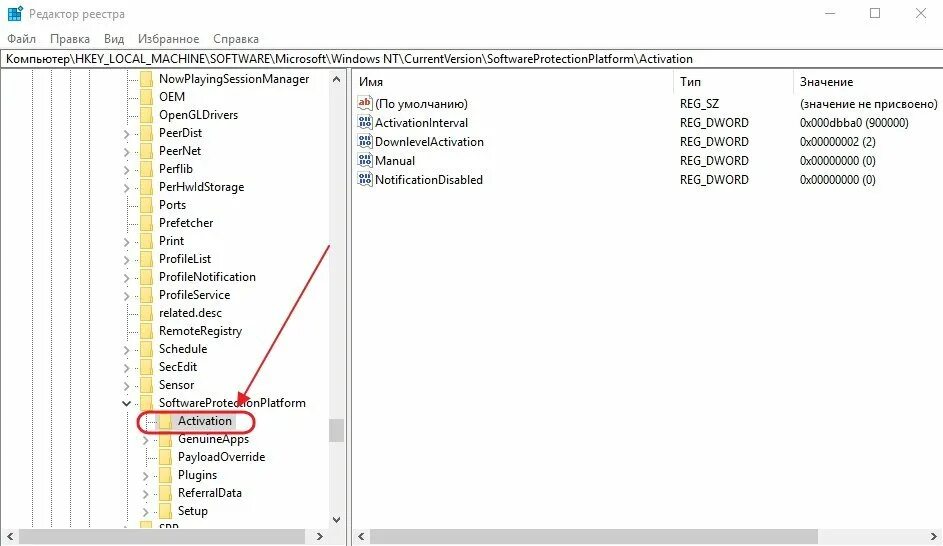This screenshot has width=943, height=546.
Task: Click the Sensor folder icon
Action: point(146,385)
